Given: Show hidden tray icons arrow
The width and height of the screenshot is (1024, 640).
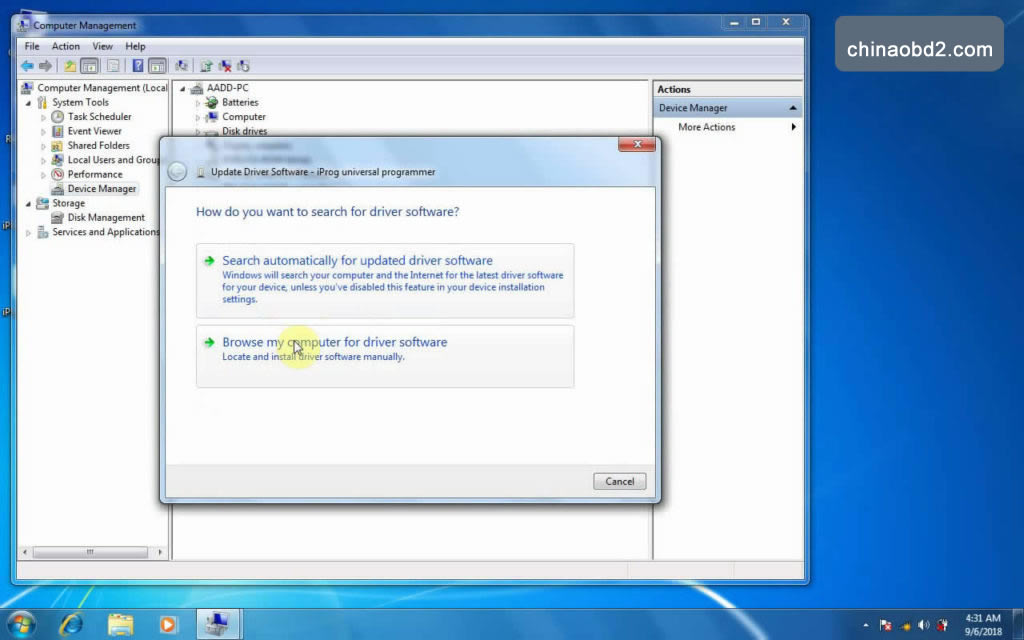Looking at the screenshot, I should tap(866, 625).
